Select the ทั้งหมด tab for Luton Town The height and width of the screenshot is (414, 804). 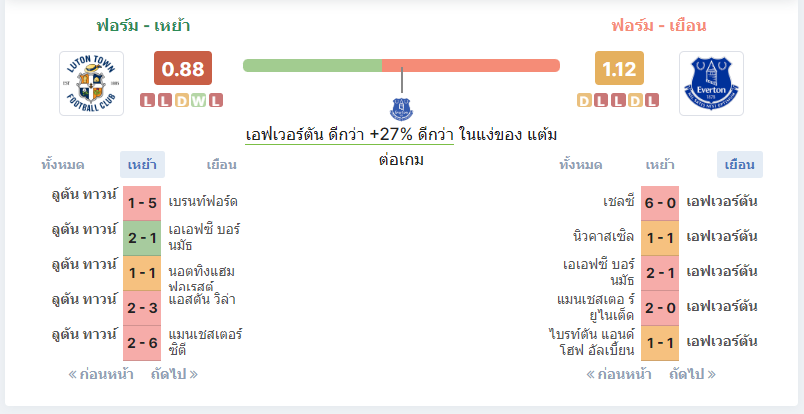63,165
